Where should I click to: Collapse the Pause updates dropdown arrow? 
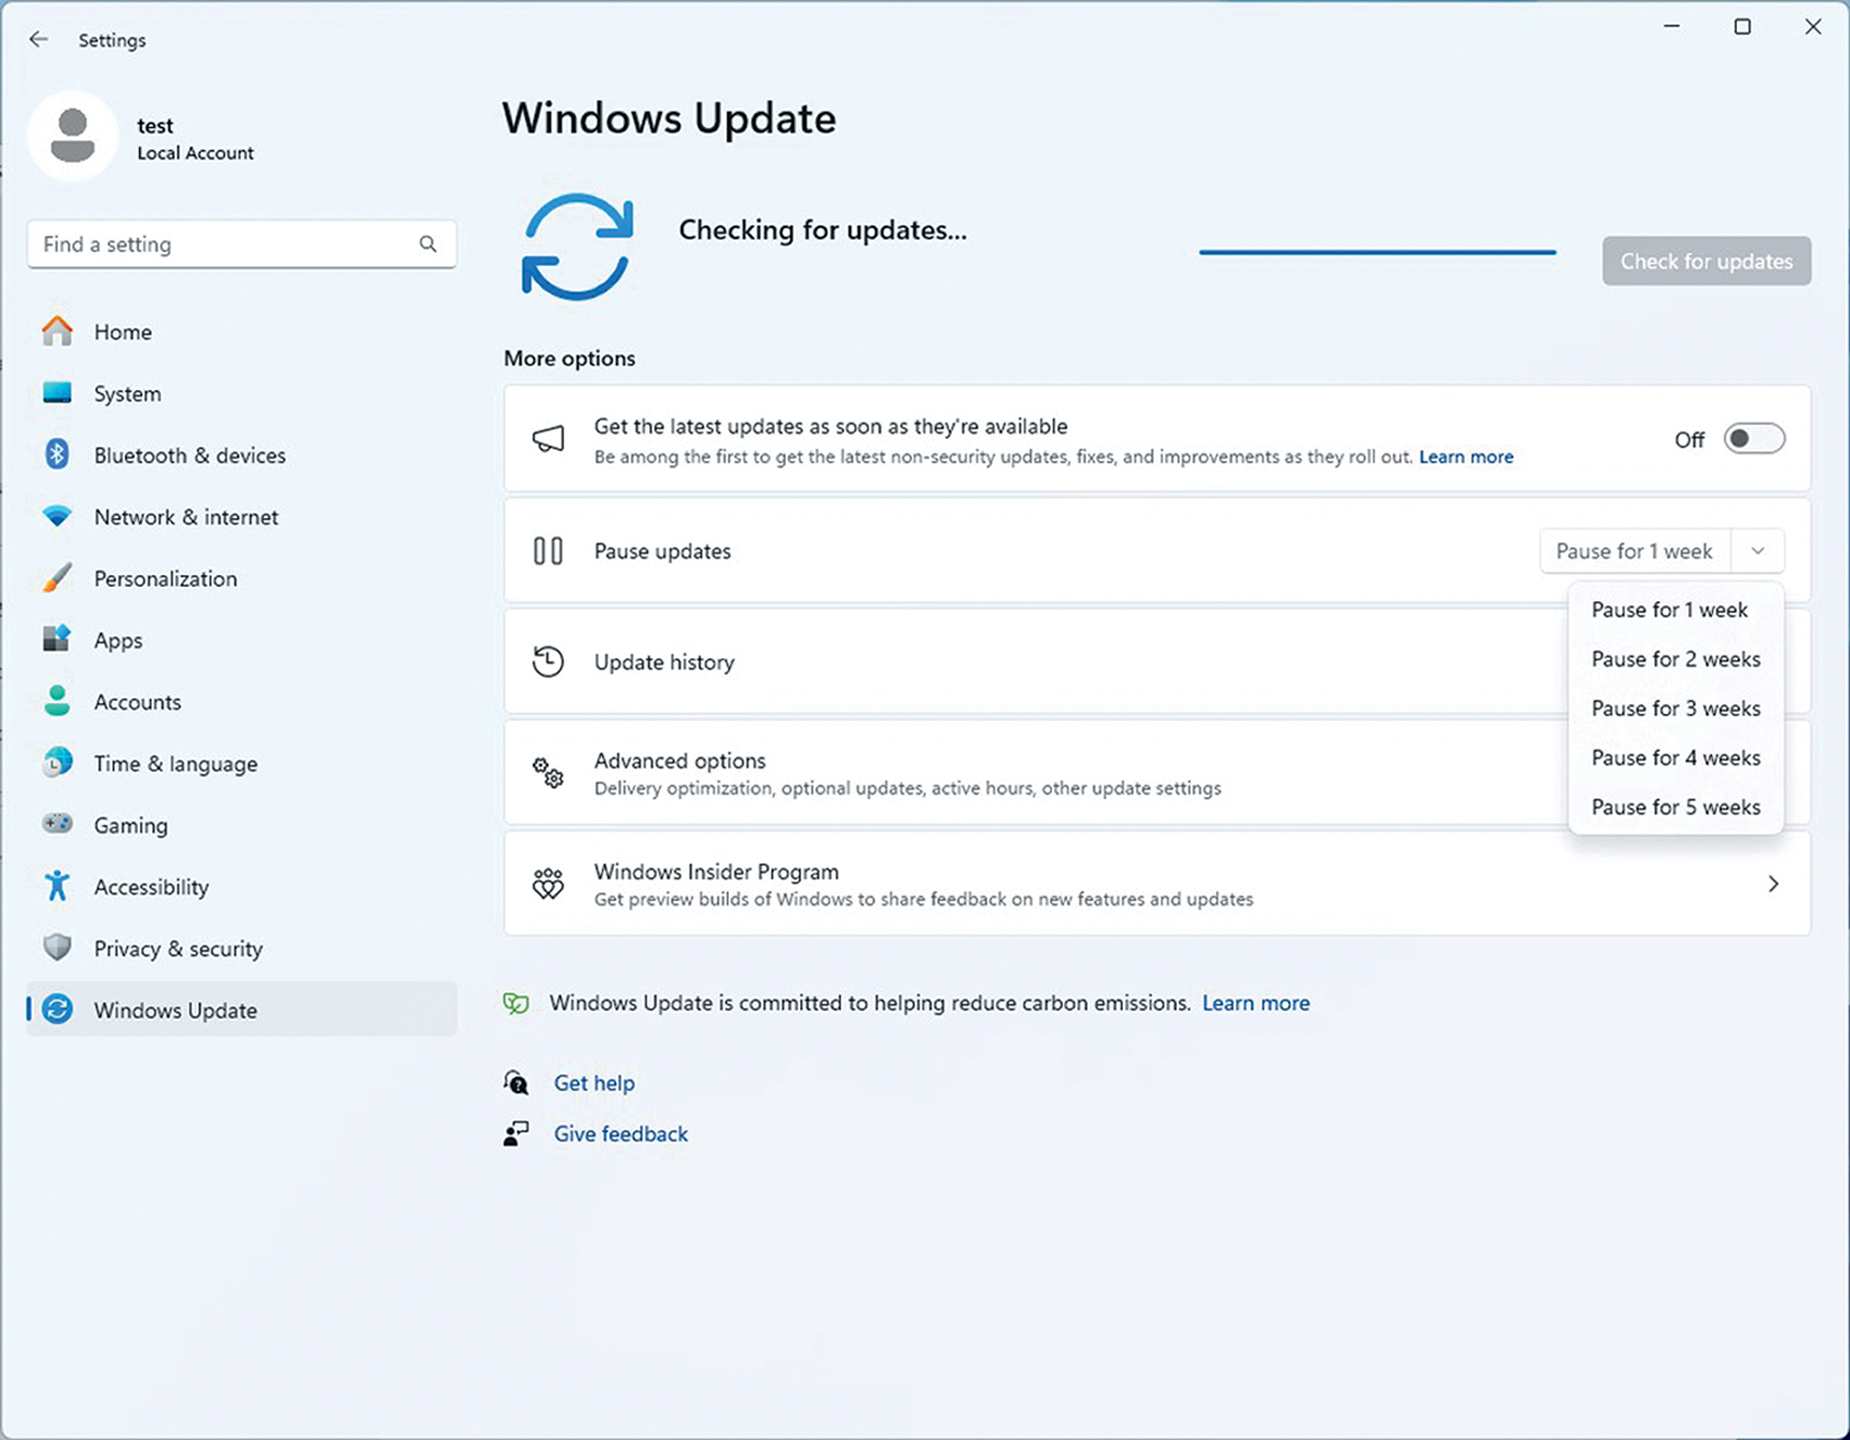pos(1757,551)
